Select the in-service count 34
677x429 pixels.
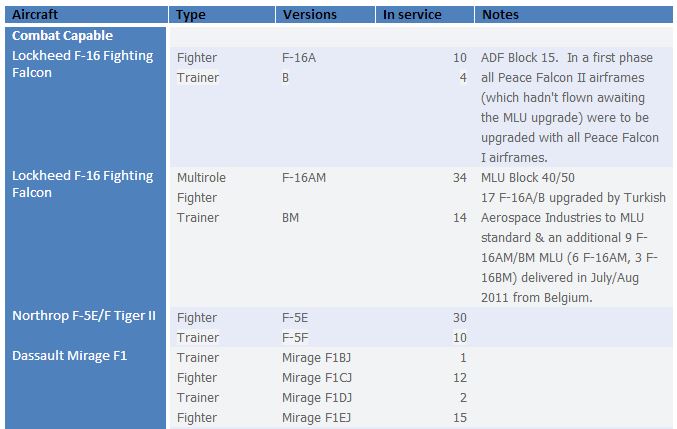[460, 178]
